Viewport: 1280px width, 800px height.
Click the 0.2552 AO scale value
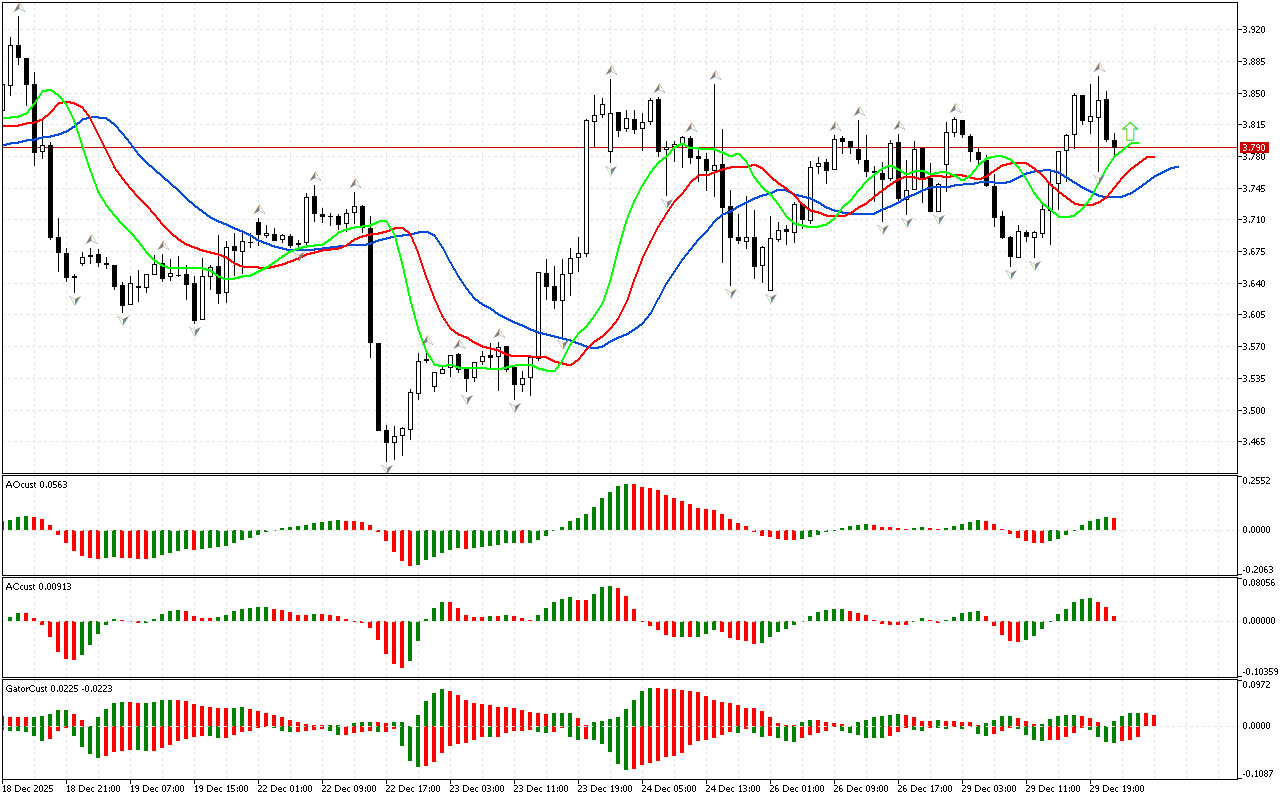click(x=1256, y=481)
